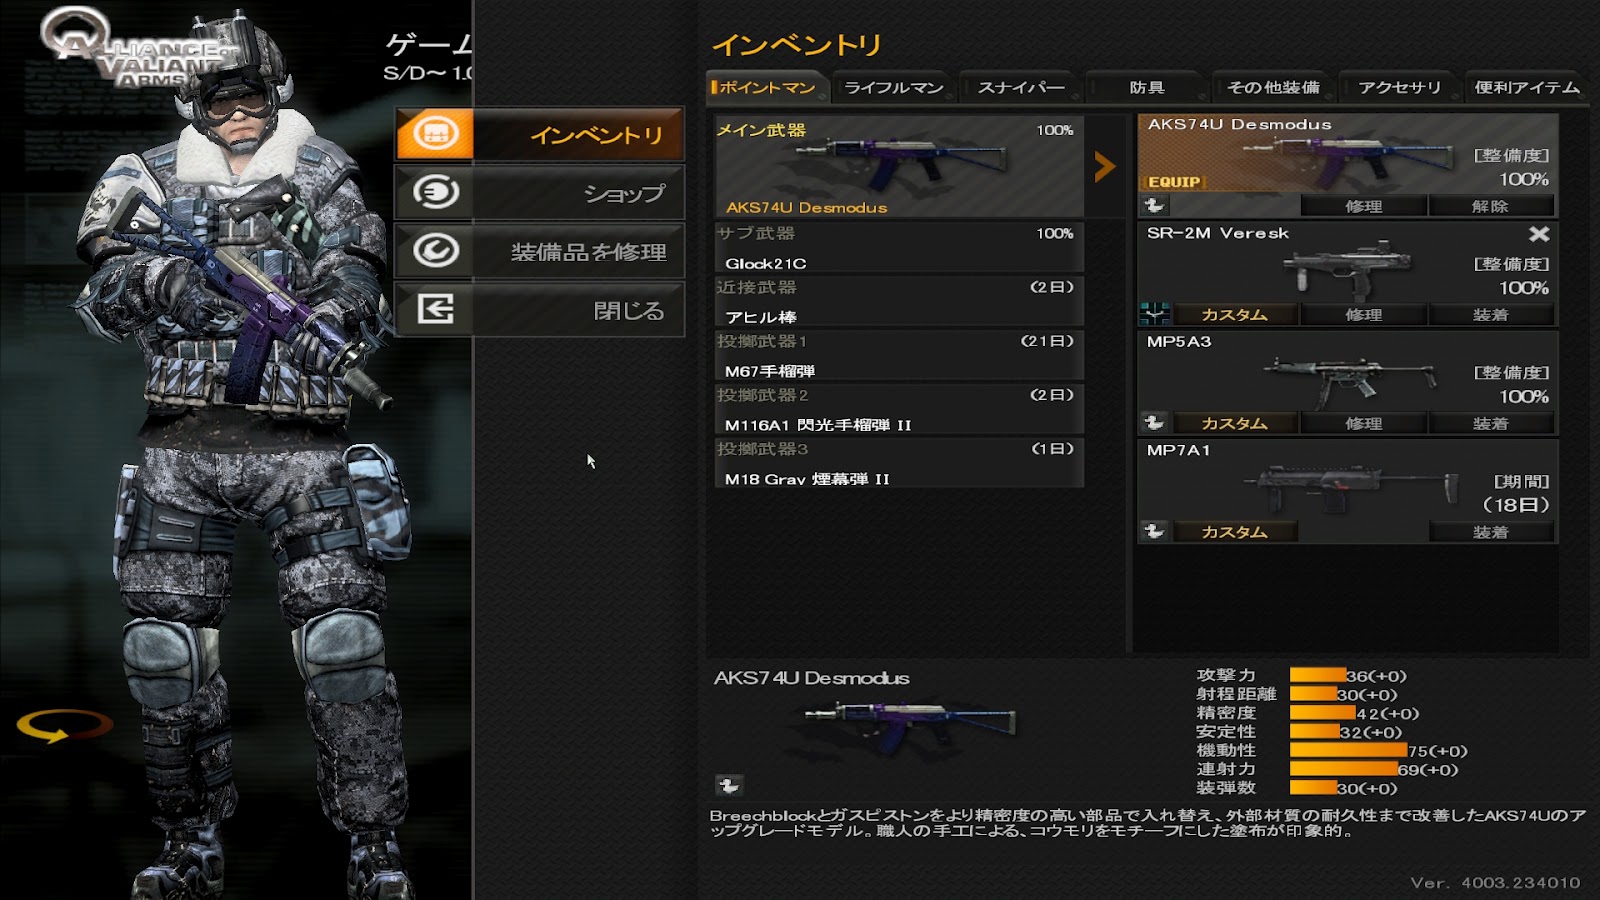Equip SR-2M Veresk with 装着
Image resolution: width=1600 pixels, height=900 pixels.
(1490, 315)
